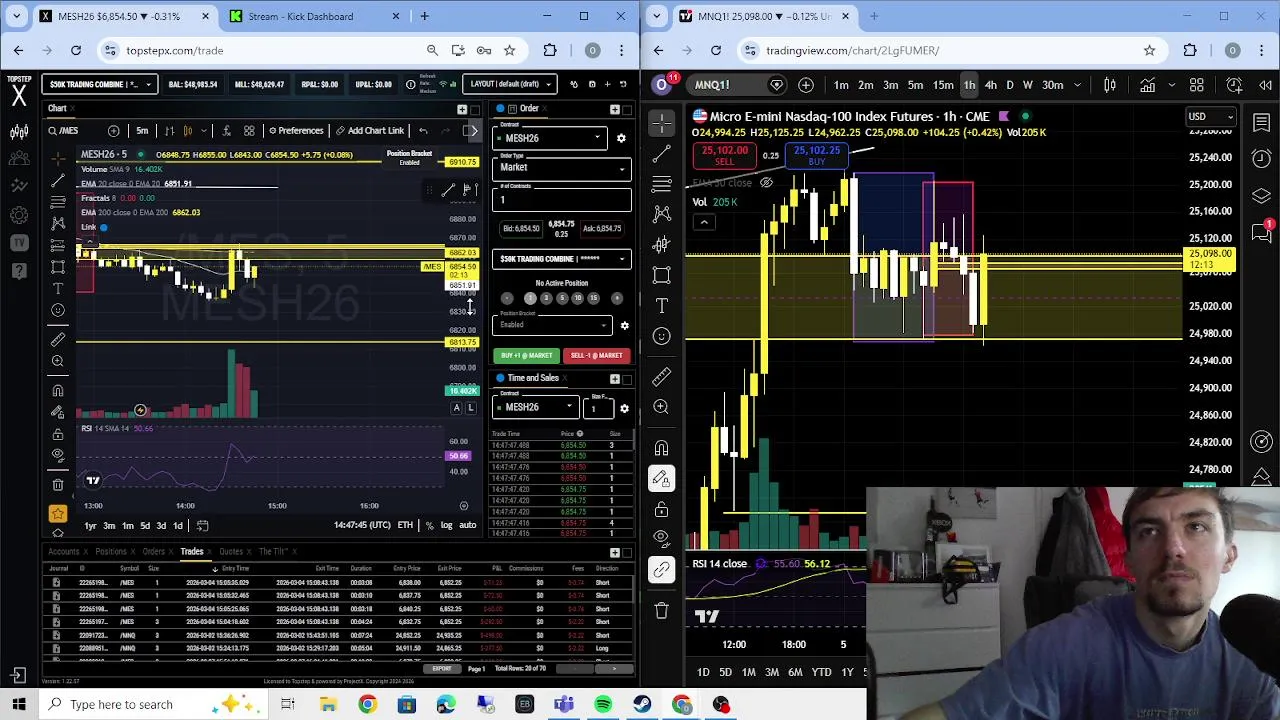Switch to the Orders tab
This screenshot has width=1280, height=720.
[x=153, y=552]
